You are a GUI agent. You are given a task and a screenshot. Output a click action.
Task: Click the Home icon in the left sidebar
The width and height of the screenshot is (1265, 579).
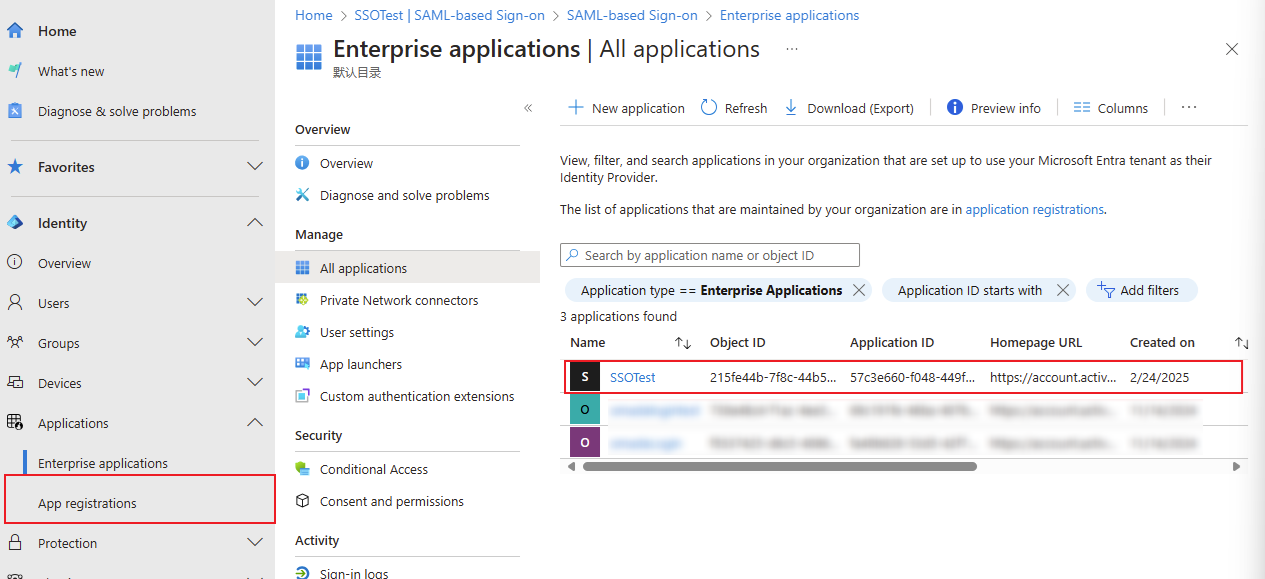[15, 31]
